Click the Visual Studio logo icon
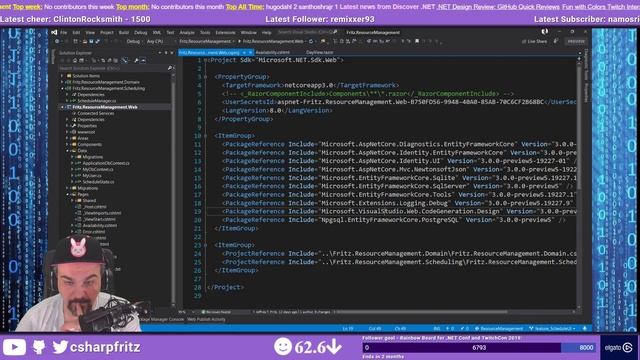 pyautogui.click(x=54, y=32)
